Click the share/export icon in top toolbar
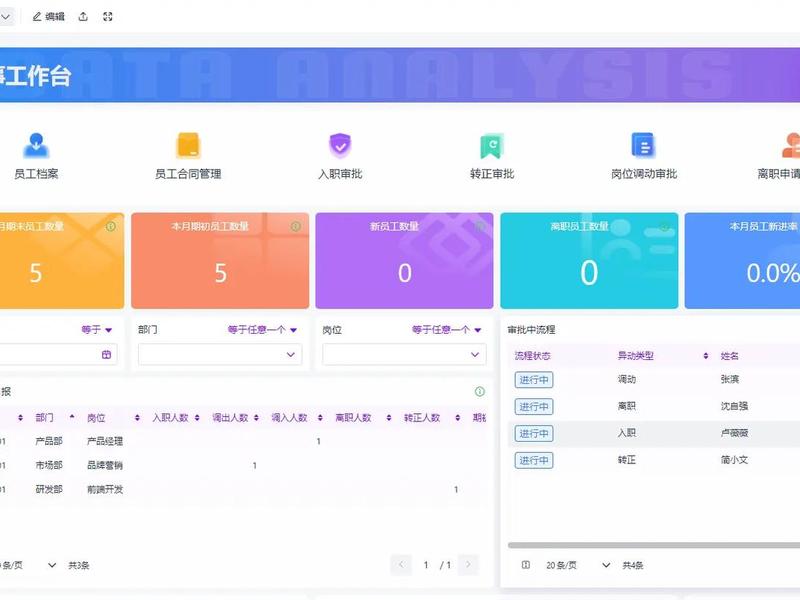This screenshot has height=600, width=800. (x=83, y=17)
